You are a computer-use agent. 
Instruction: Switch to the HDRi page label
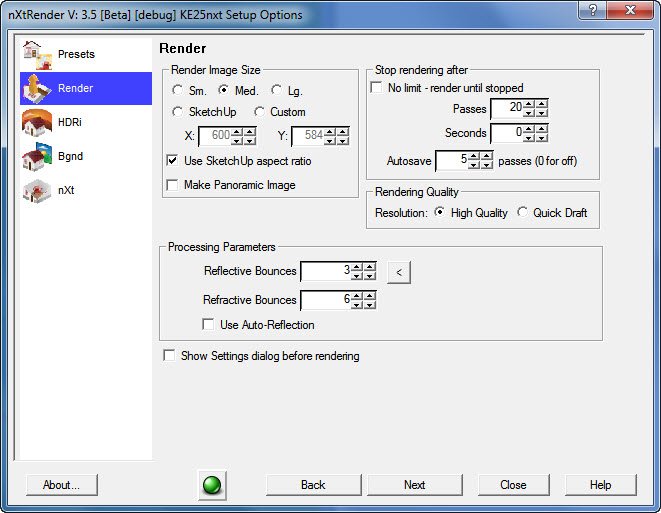(70, 122)
